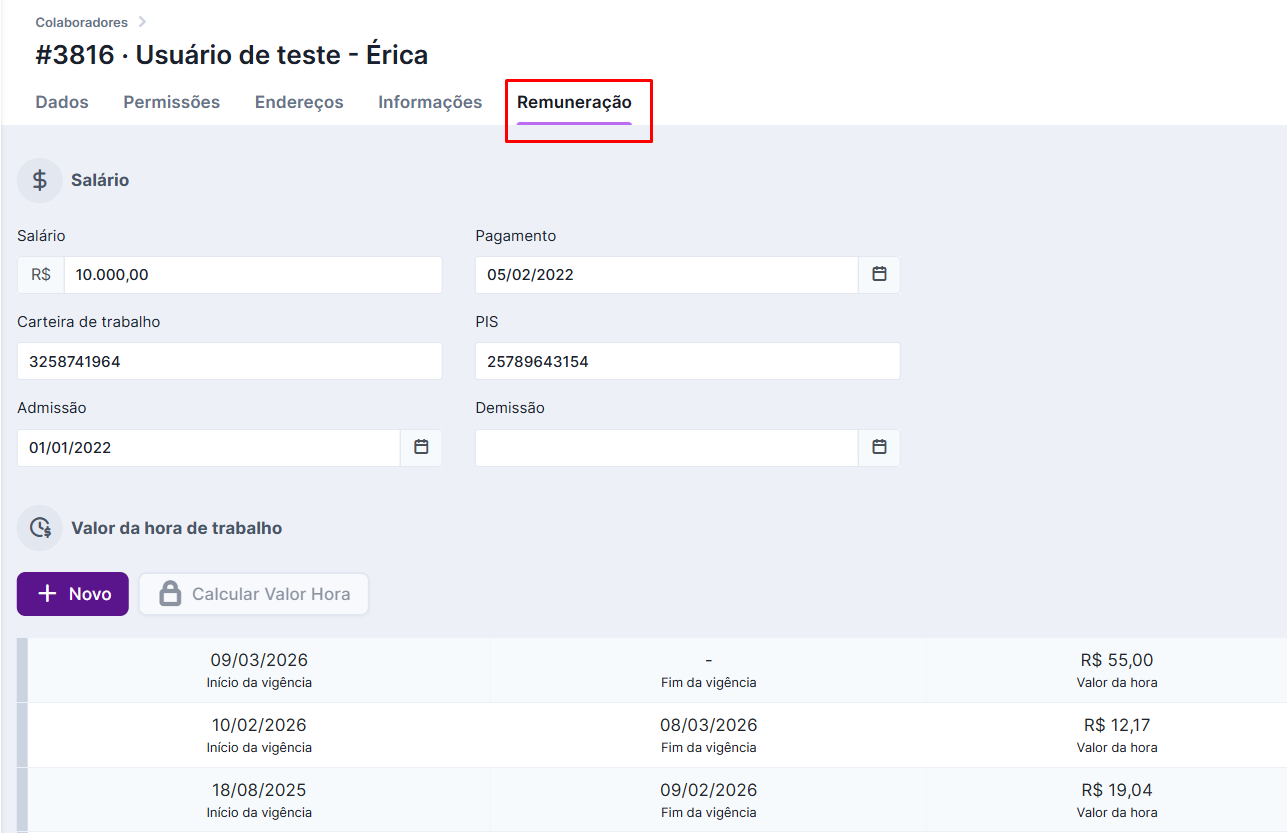This screenshot has height=833, width=1287.
Task: Open the Pagamento date calendar icon
Action: tap(879, 274)
